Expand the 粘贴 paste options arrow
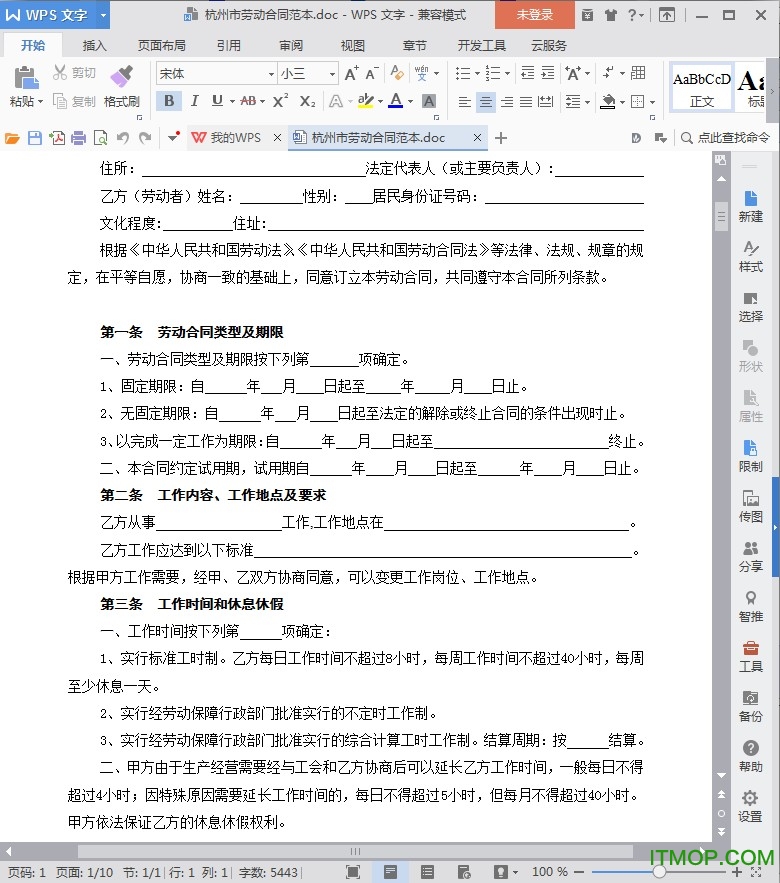 coord(40,102)
